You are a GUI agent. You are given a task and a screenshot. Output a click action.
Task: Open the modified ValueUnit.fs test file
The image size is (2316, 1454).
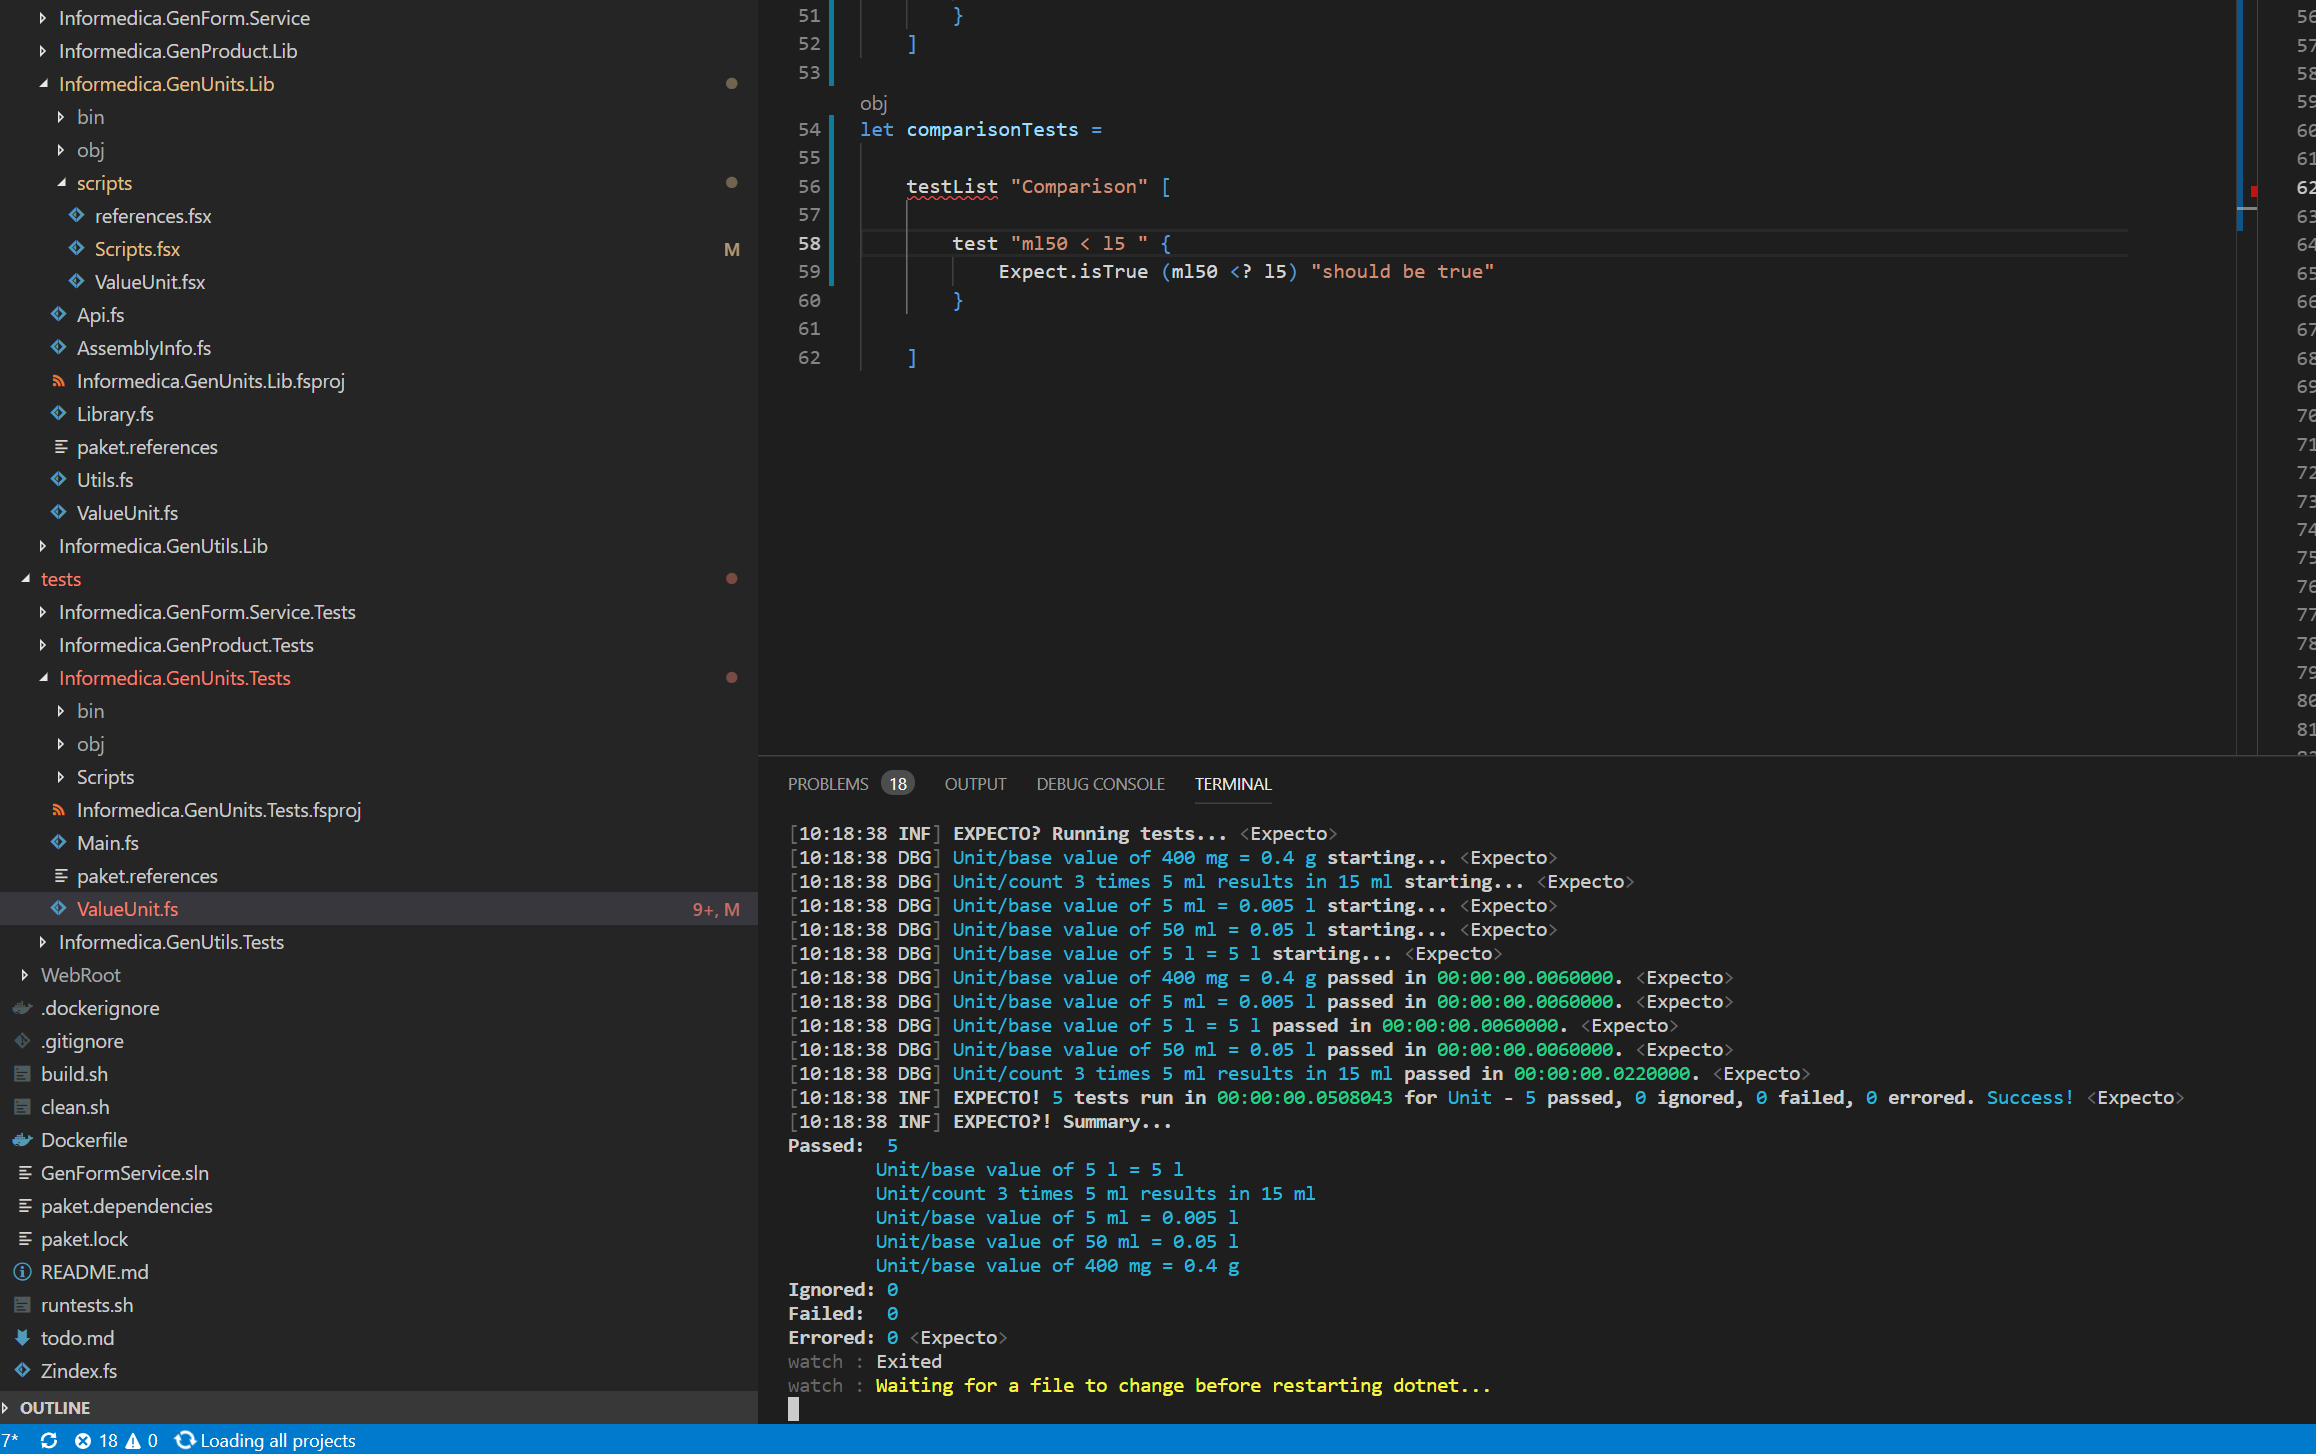point(128,908)
